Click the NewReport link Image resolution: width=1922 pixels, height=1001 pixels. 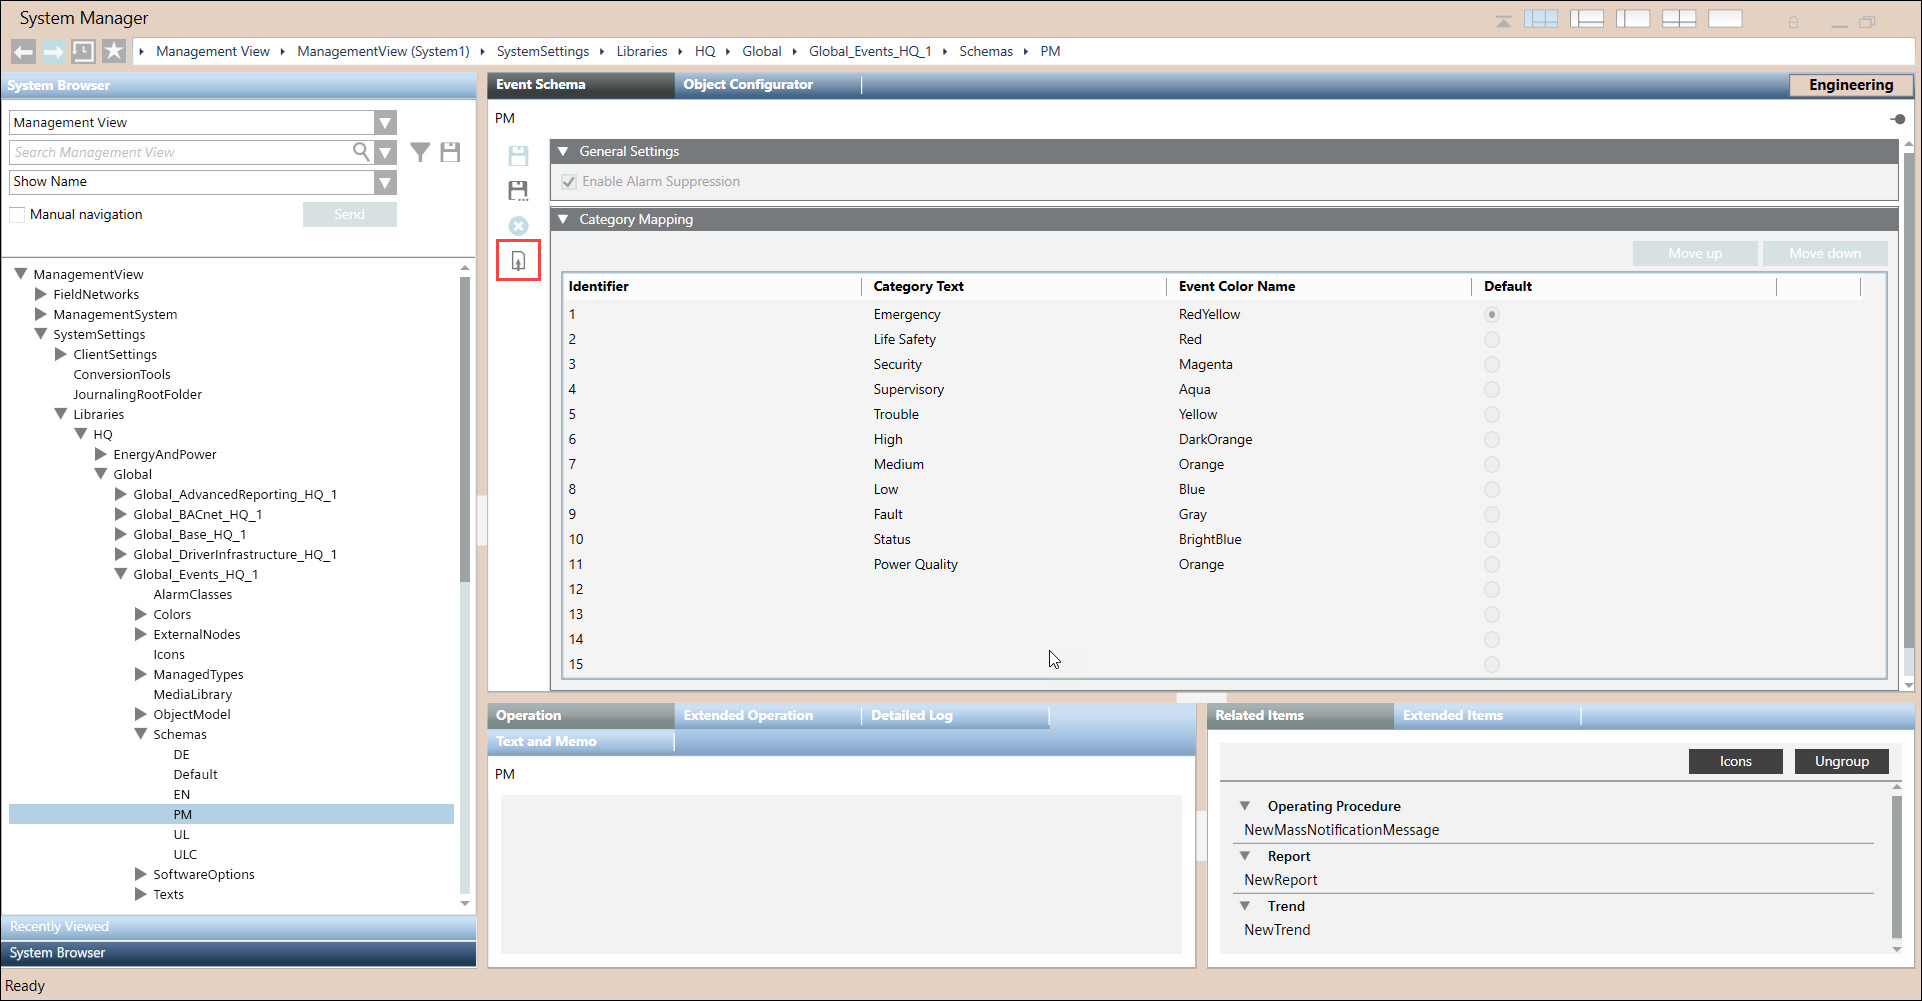1280,880
